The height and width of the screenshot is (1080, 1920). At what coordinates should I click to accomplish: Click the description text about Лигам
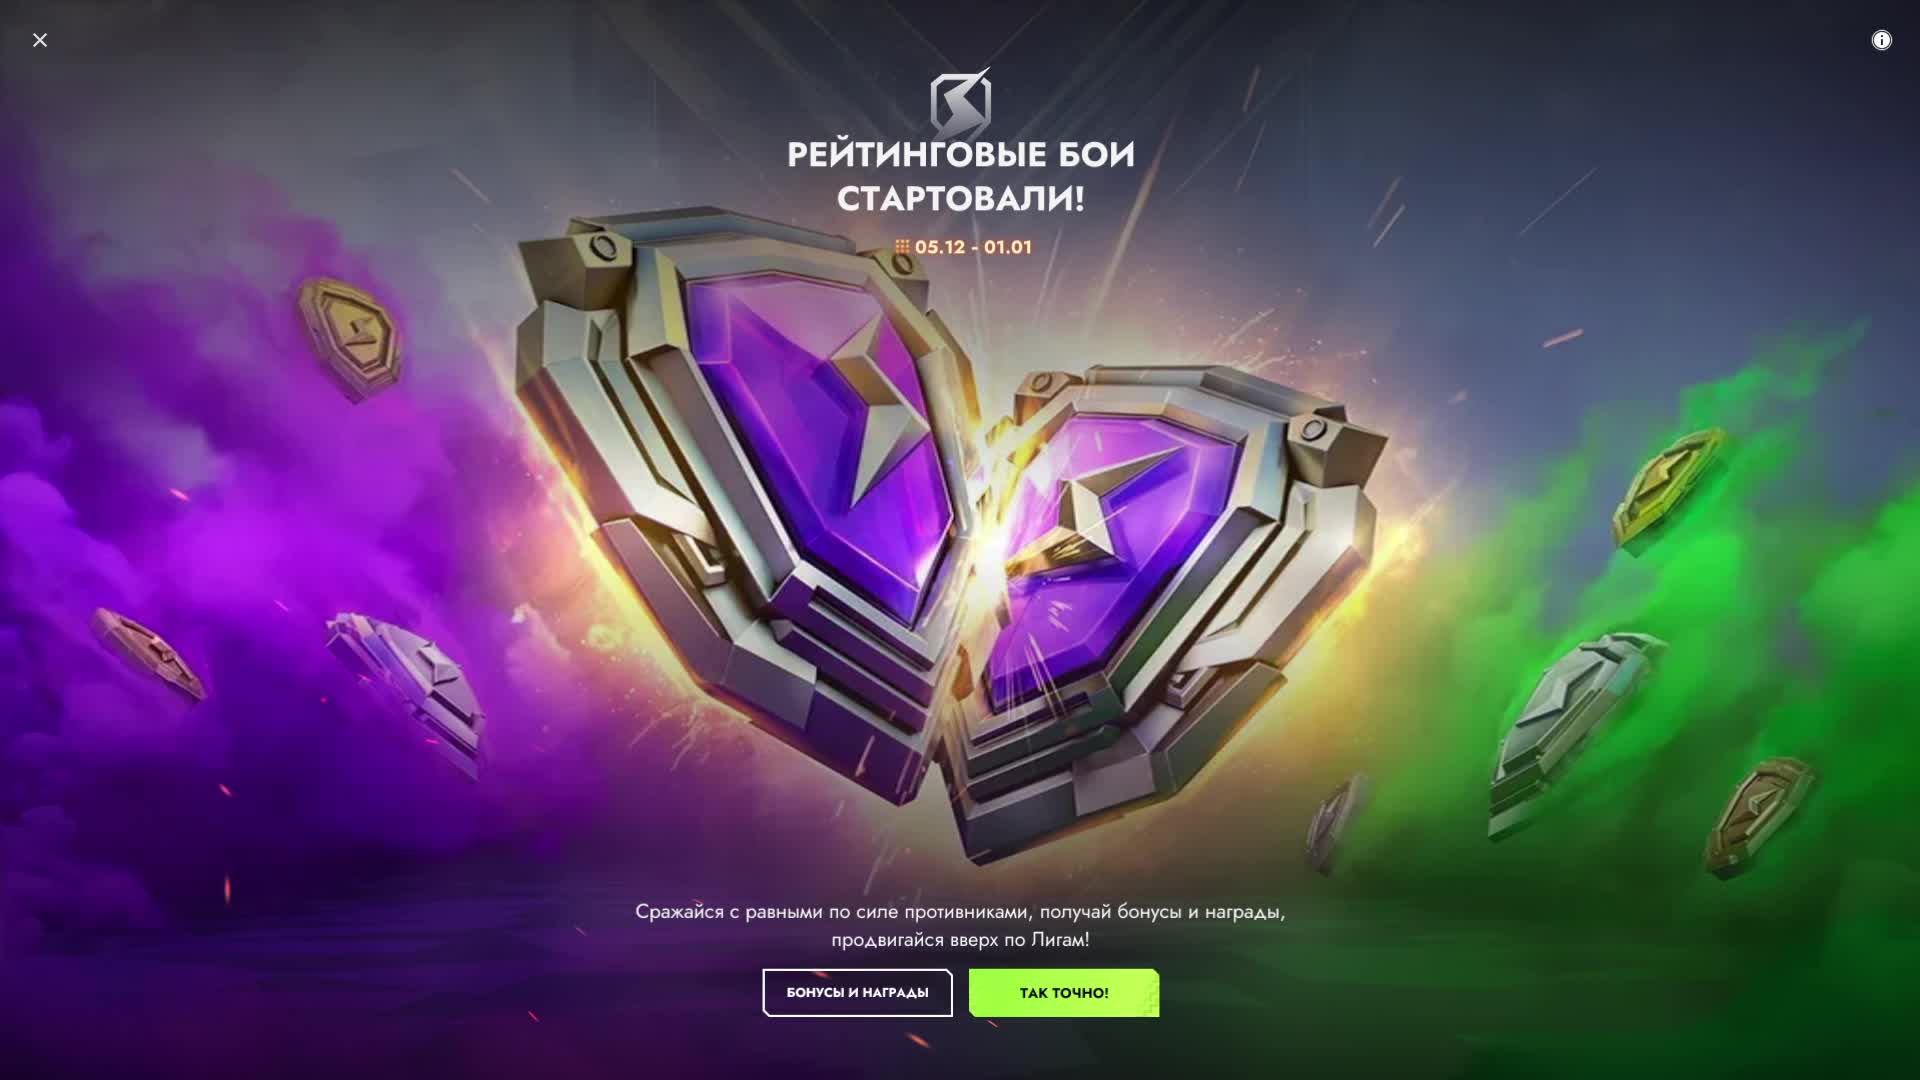click(x=960, y=925)
